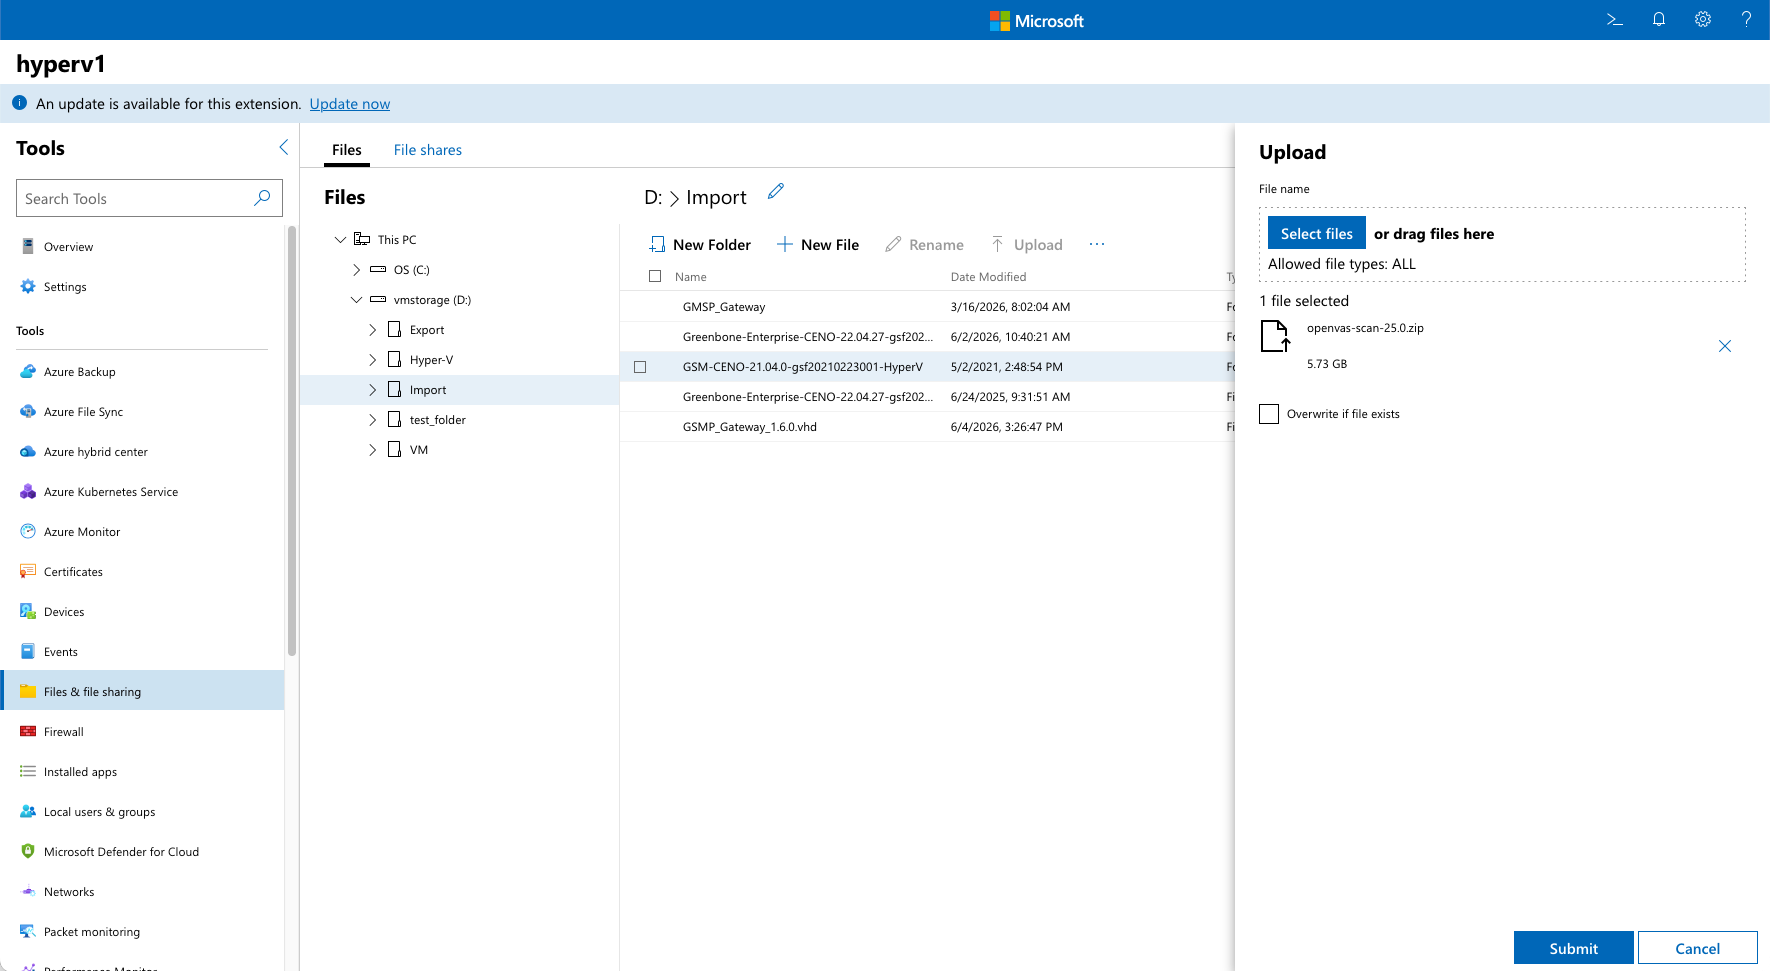Open the PowerShell console icon
Image resolution: width=1770 pixels, height=971 pixels.
point(1614,20)
